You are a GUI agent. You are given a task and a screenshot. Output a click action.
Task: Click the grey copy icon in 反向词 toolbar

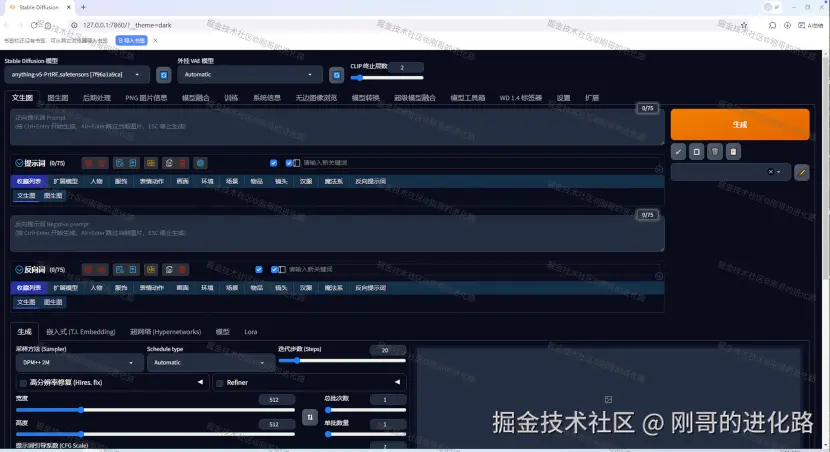[169, 269]
